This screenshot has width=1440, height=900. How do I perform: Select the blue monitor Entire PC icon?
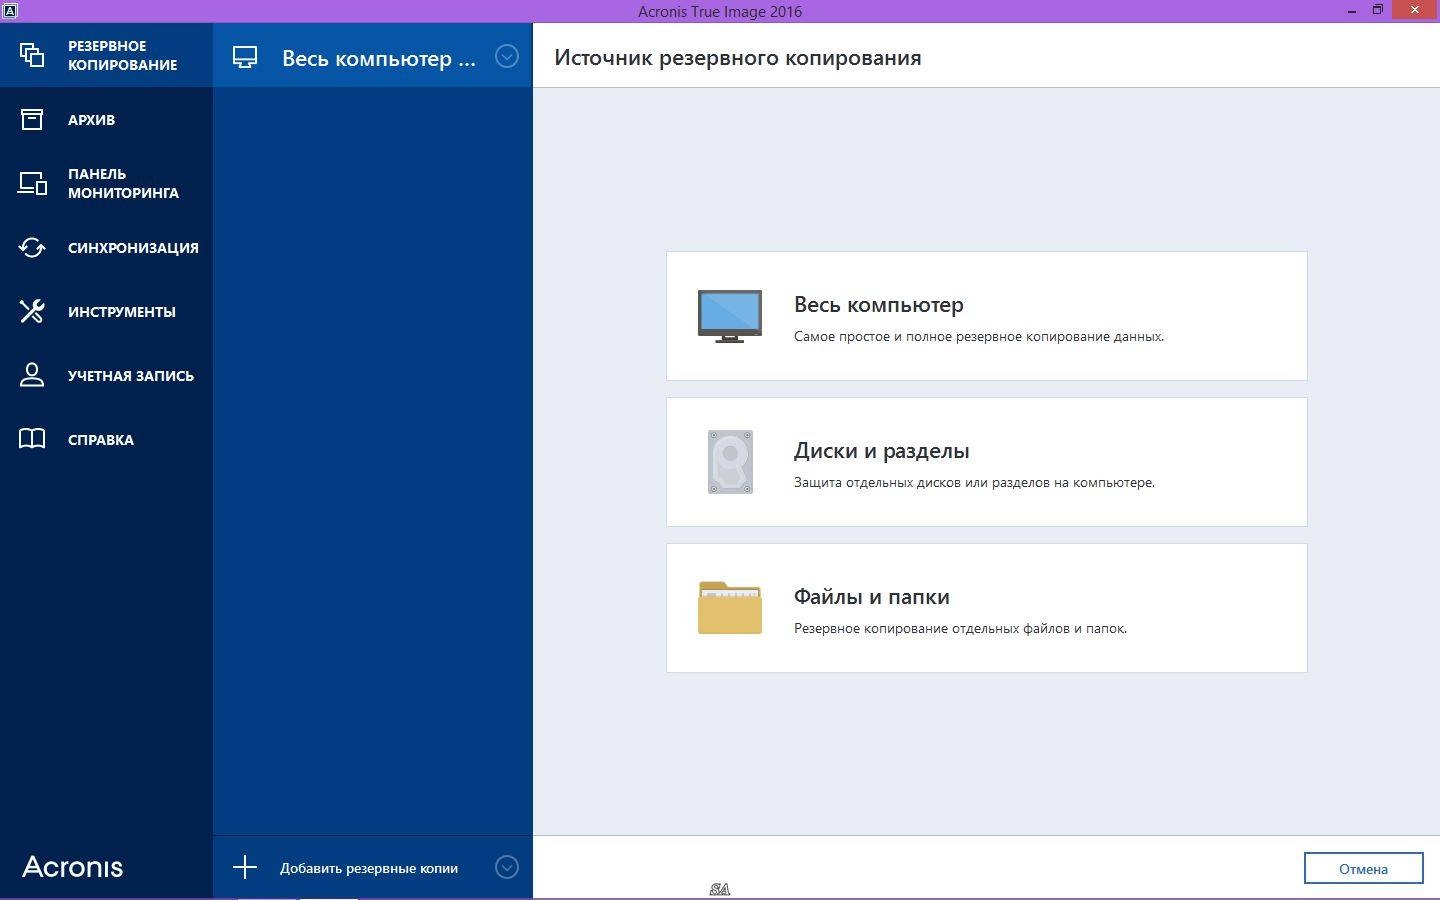pos(730,316)
